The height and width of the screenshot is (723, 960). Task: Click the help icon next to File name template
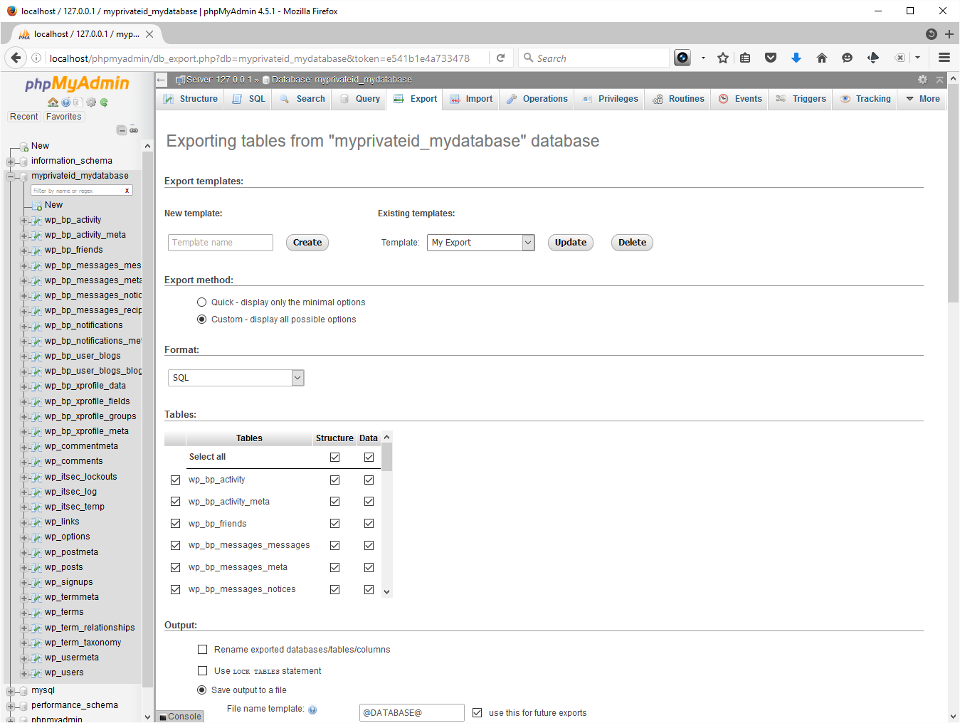tap(312, 710)
